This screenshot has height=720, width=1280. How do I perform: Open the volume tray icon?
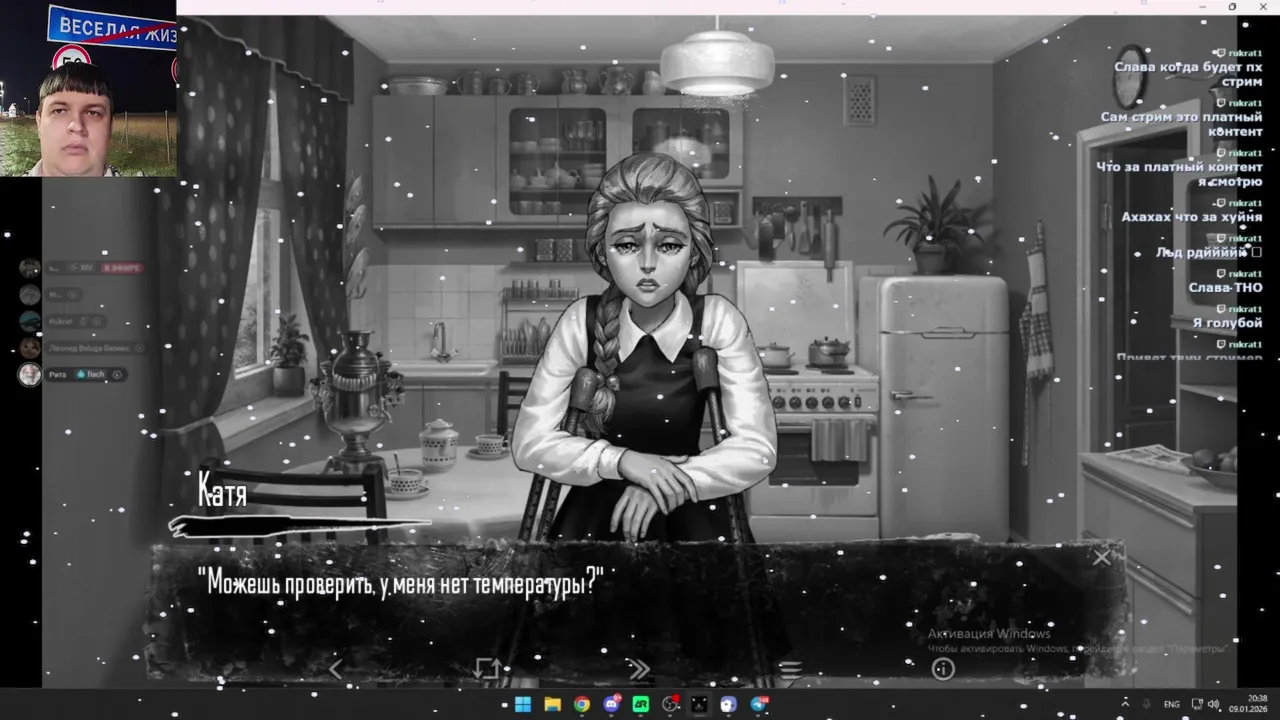coord(1213,704)
